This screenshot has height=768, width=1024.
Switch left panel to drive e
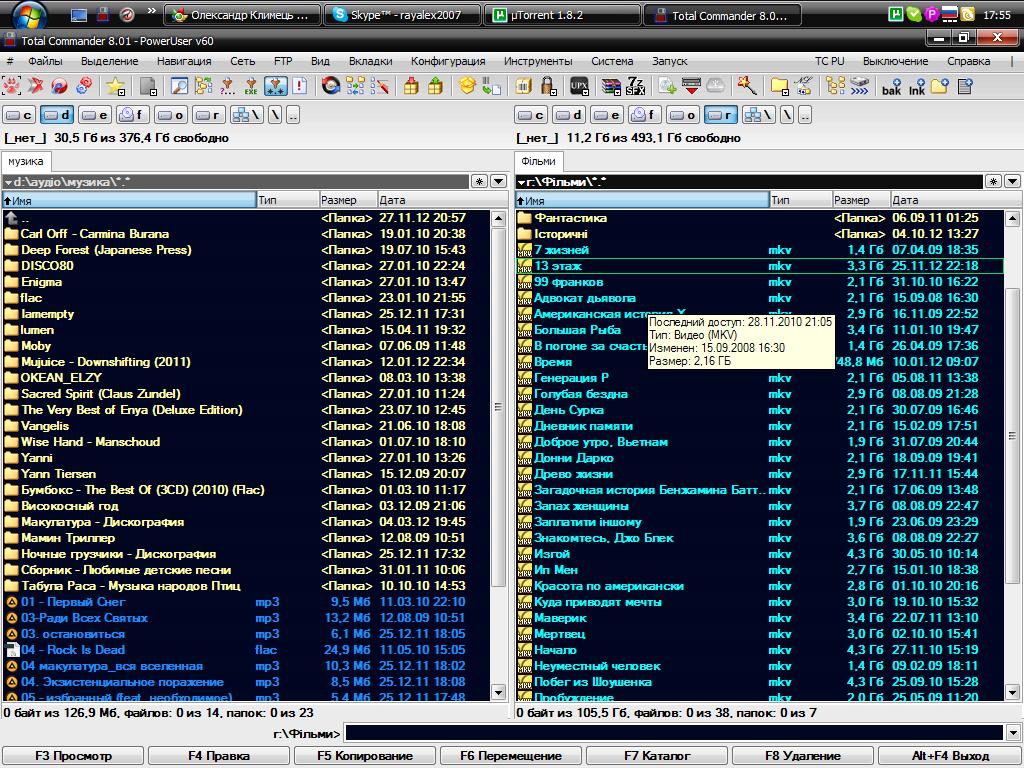coord(95,116)
